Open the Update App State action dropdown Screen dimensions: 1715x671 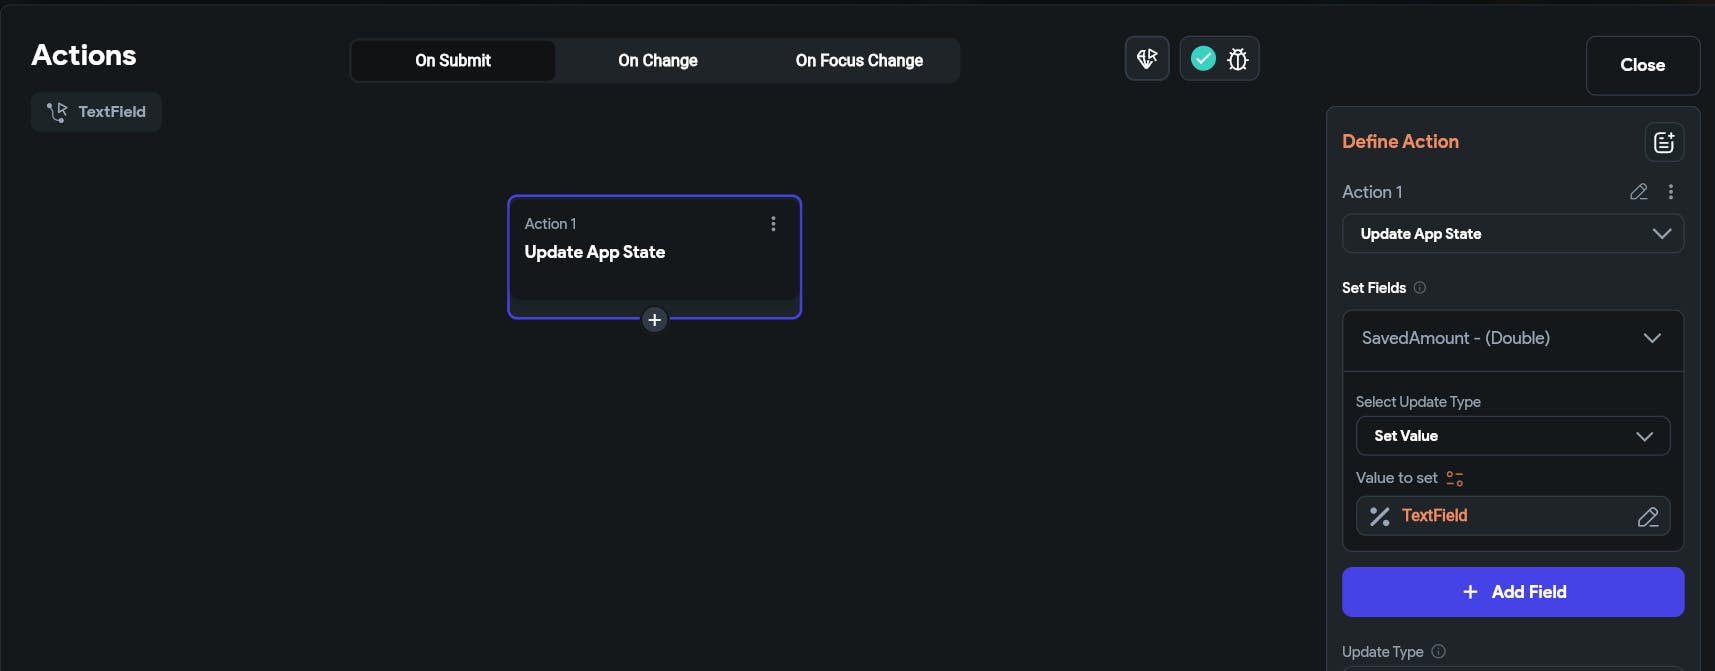tap(1512, 234)
